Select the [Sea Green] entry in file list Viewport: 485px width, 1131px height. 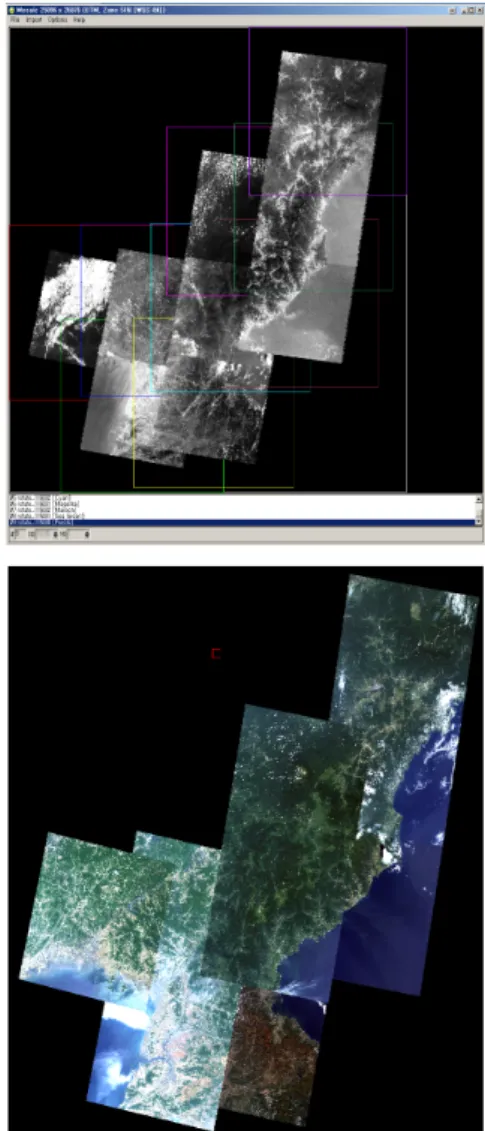click(x=244, y=516)
